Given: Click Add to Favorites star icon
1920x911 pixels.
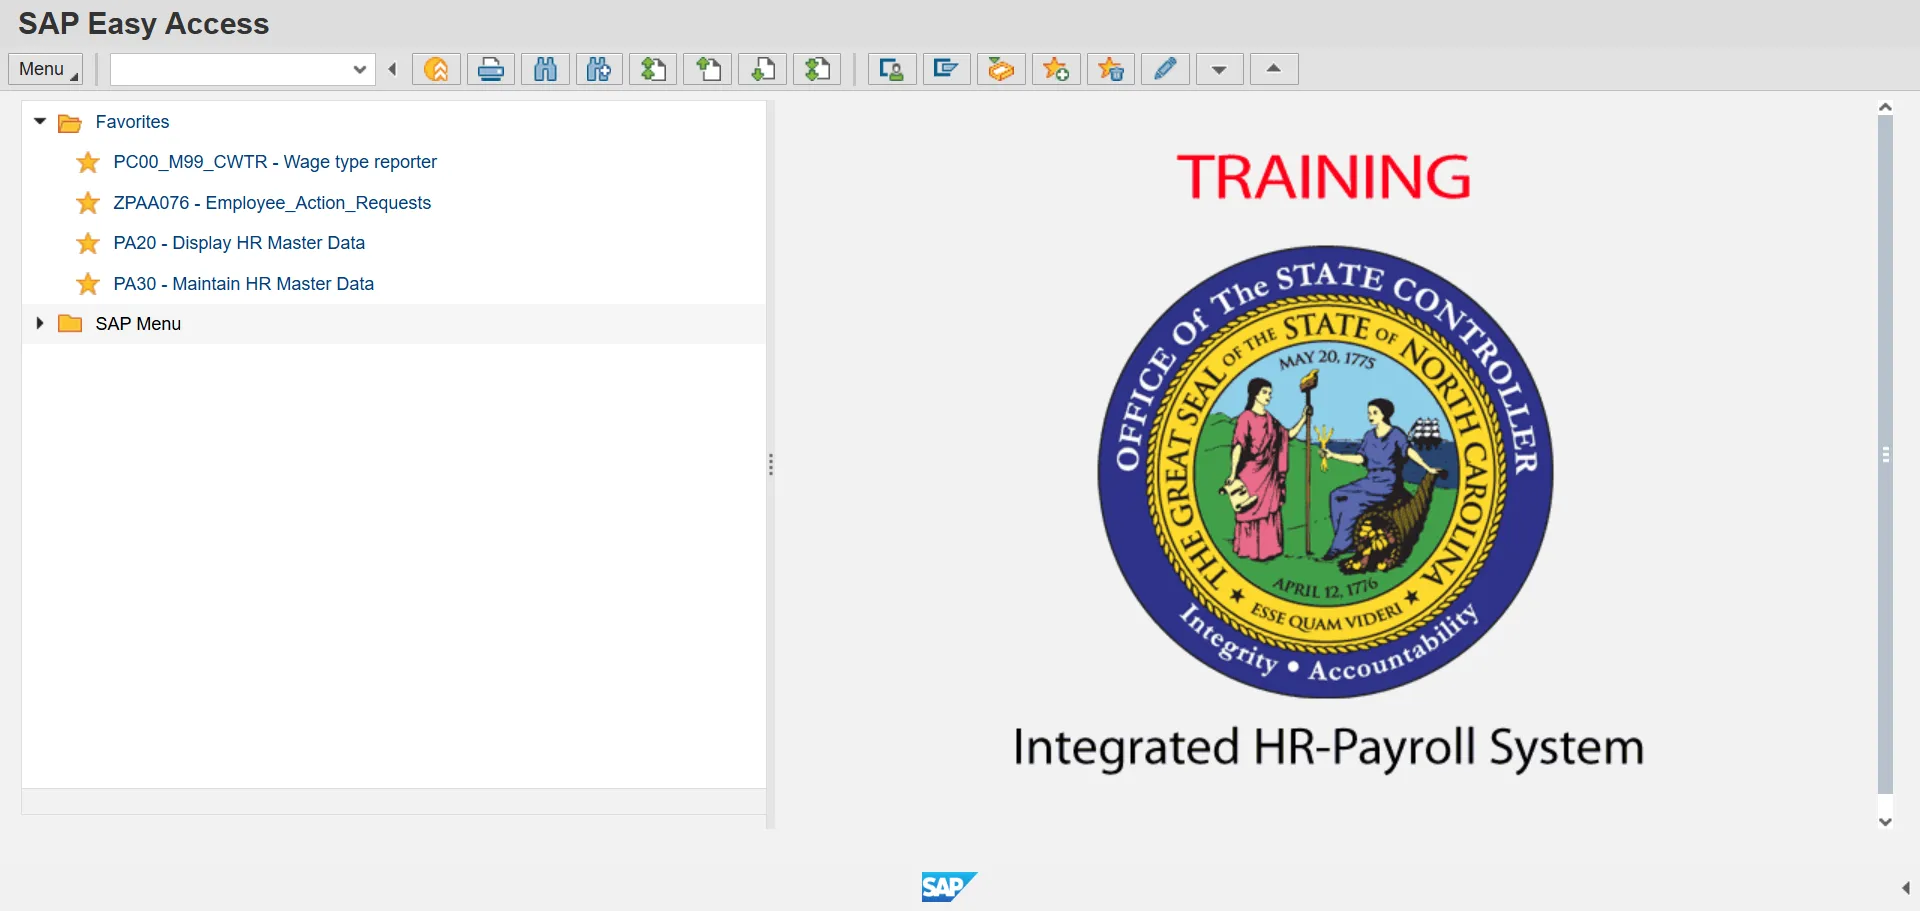Looking at the screenshot, I should [x=1056, y=69].
